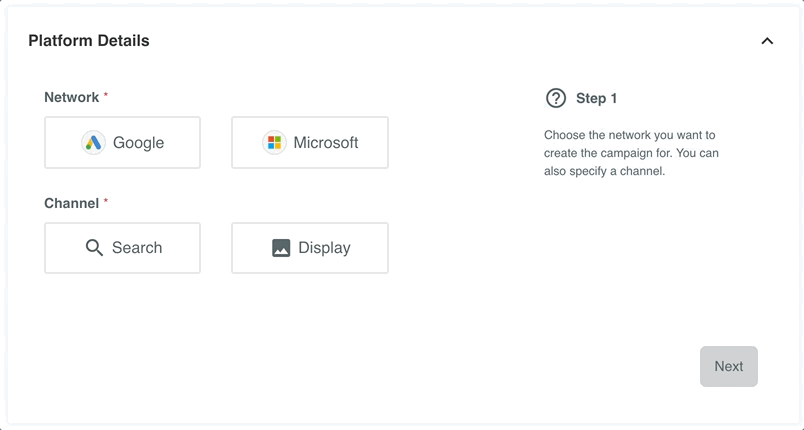Select Google as the network

tap(123, 142)
